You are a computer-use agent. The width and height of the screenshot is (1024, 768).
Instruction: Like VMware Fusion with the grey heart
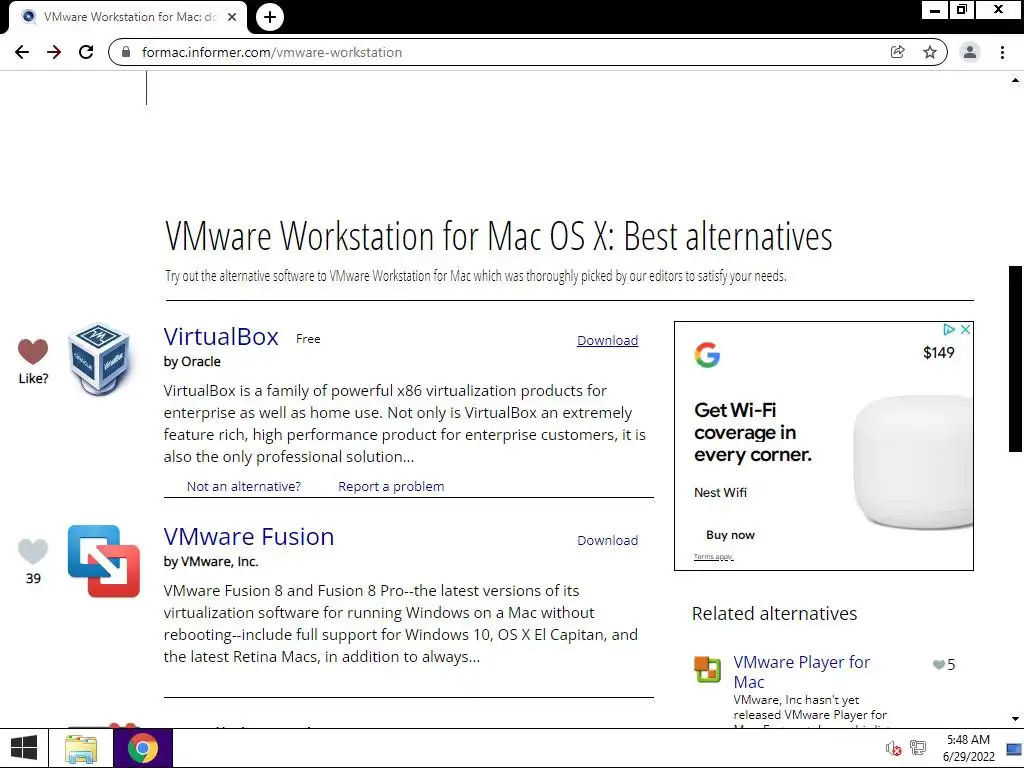[33, 551]
